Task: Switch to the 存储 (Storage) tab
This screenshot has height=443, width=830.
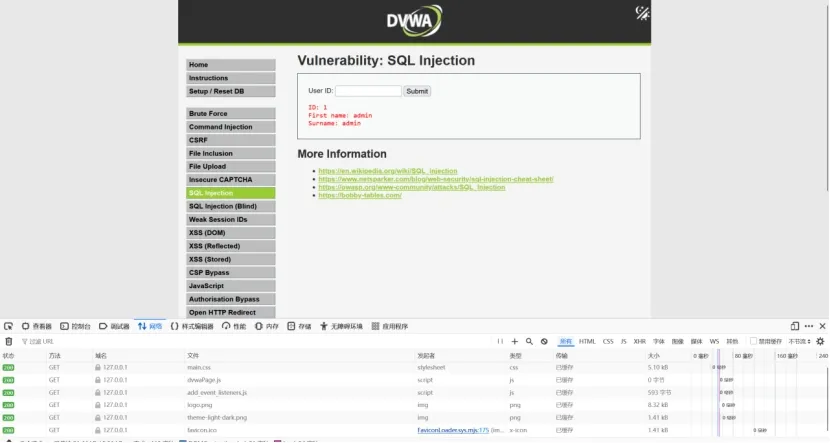Action: (x=299, y=326)
